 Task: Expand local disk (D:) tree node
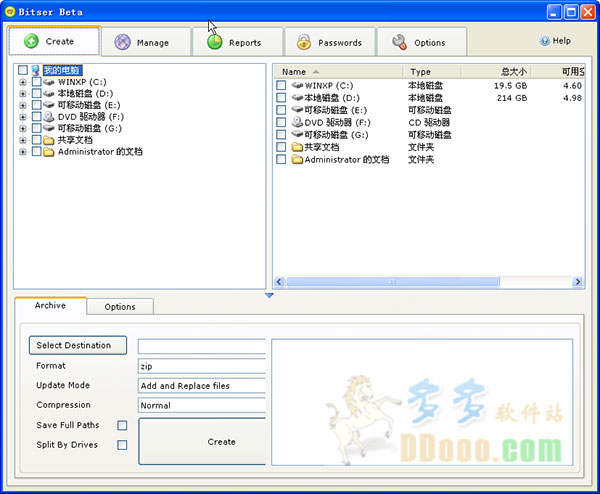pos(23,94)
